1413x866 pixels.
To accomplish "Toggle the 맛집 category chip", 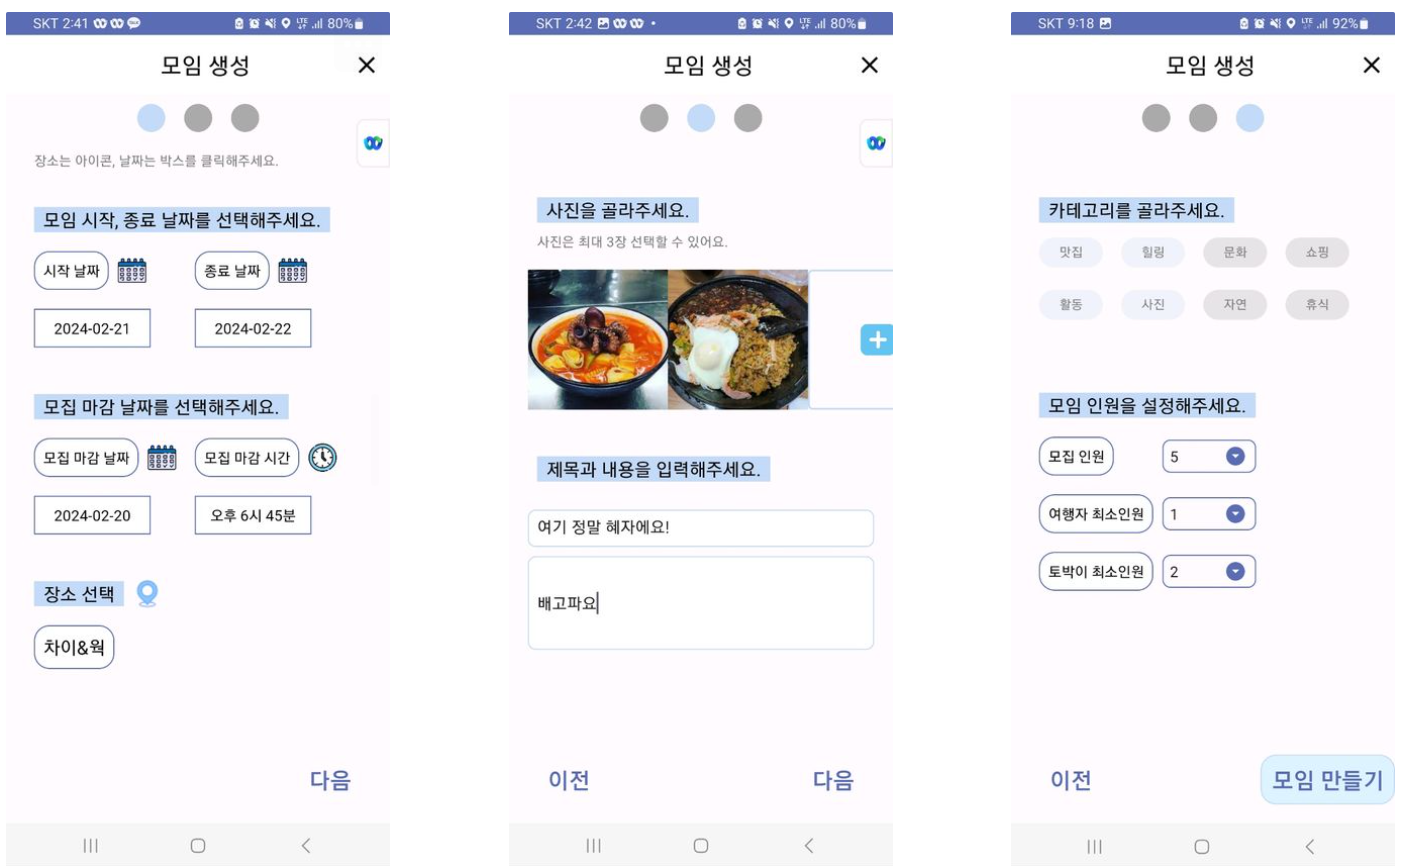I will pos(1071,253).
